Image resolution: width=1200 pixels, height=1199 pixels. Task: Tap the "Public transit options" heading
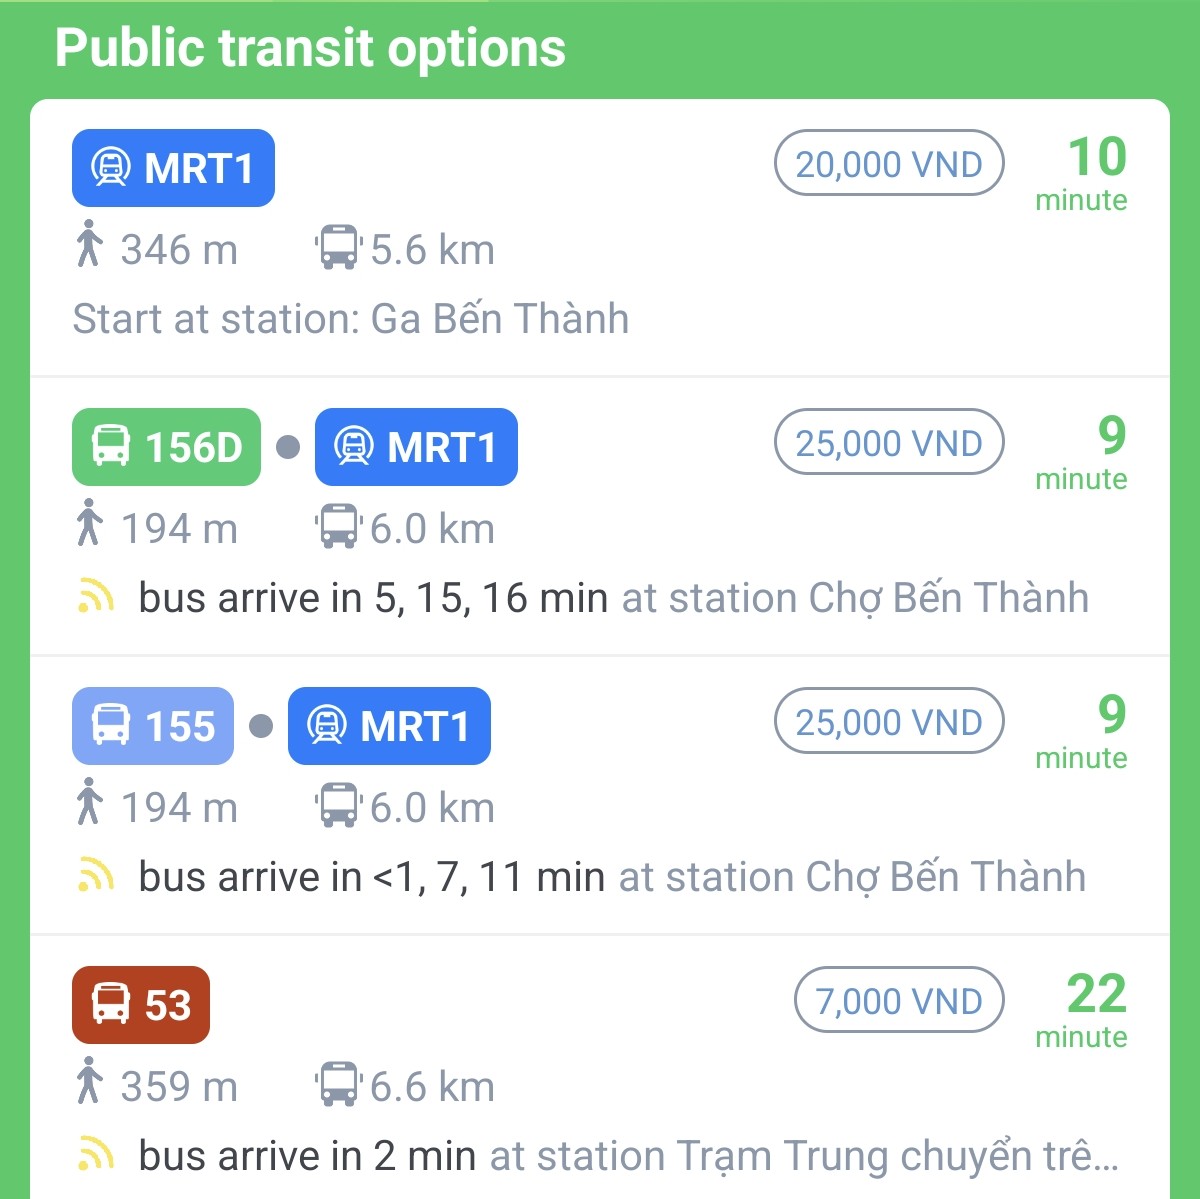310,48
